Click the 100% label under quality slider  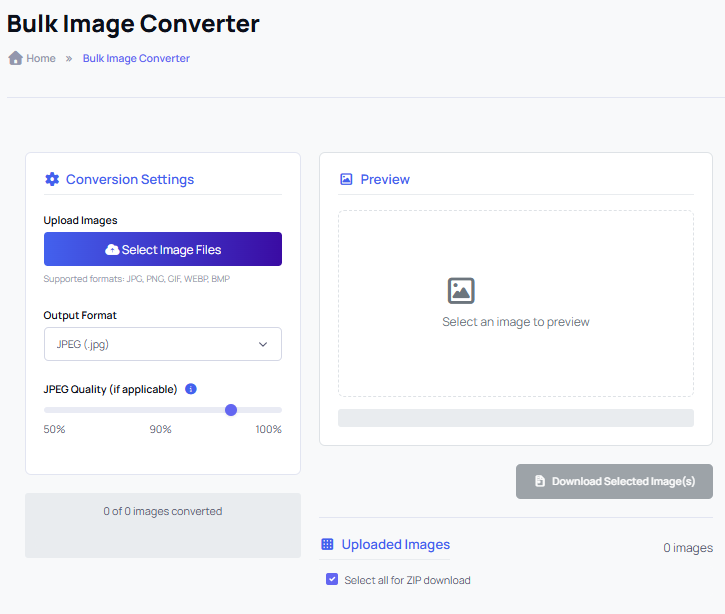tap(268, 429)
